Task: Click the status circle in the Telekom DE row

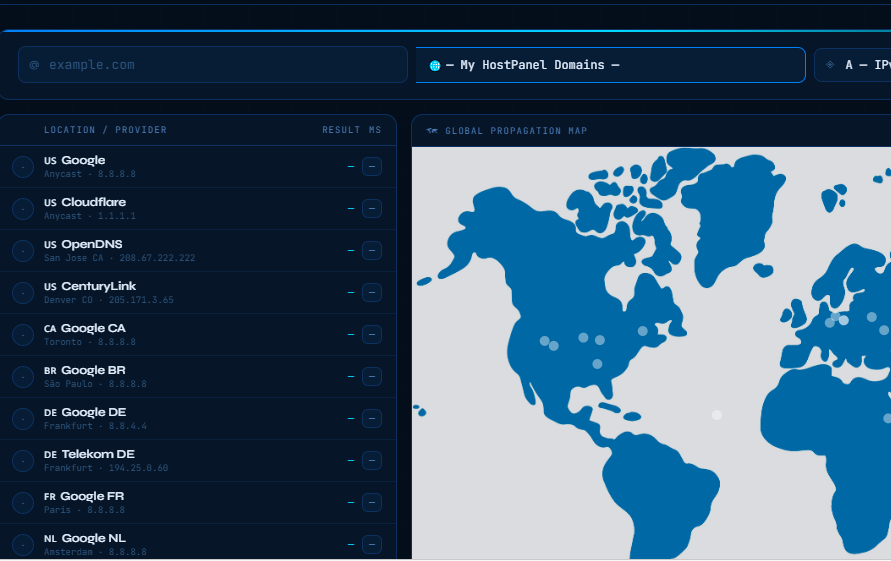Action: click(x=23, y=461)
